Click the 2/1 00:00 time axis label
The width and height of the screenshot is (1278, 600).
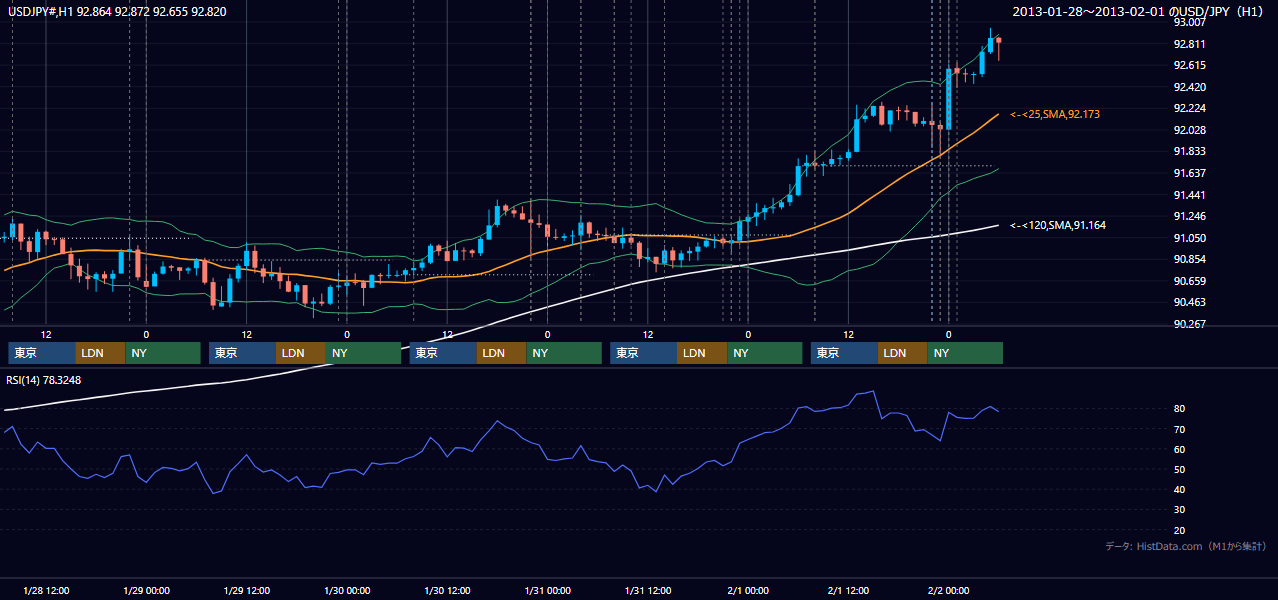748,591
